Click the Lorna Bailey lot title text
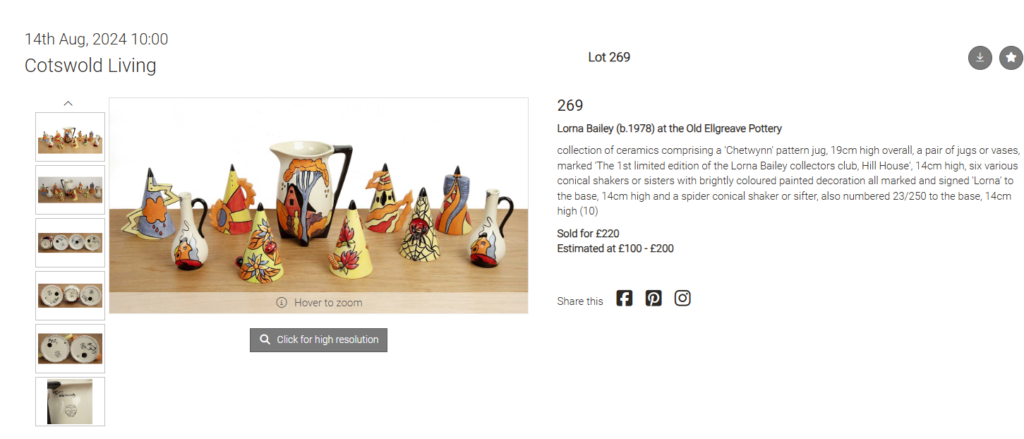The image size is (1024, 439). [x=669, y=128]
